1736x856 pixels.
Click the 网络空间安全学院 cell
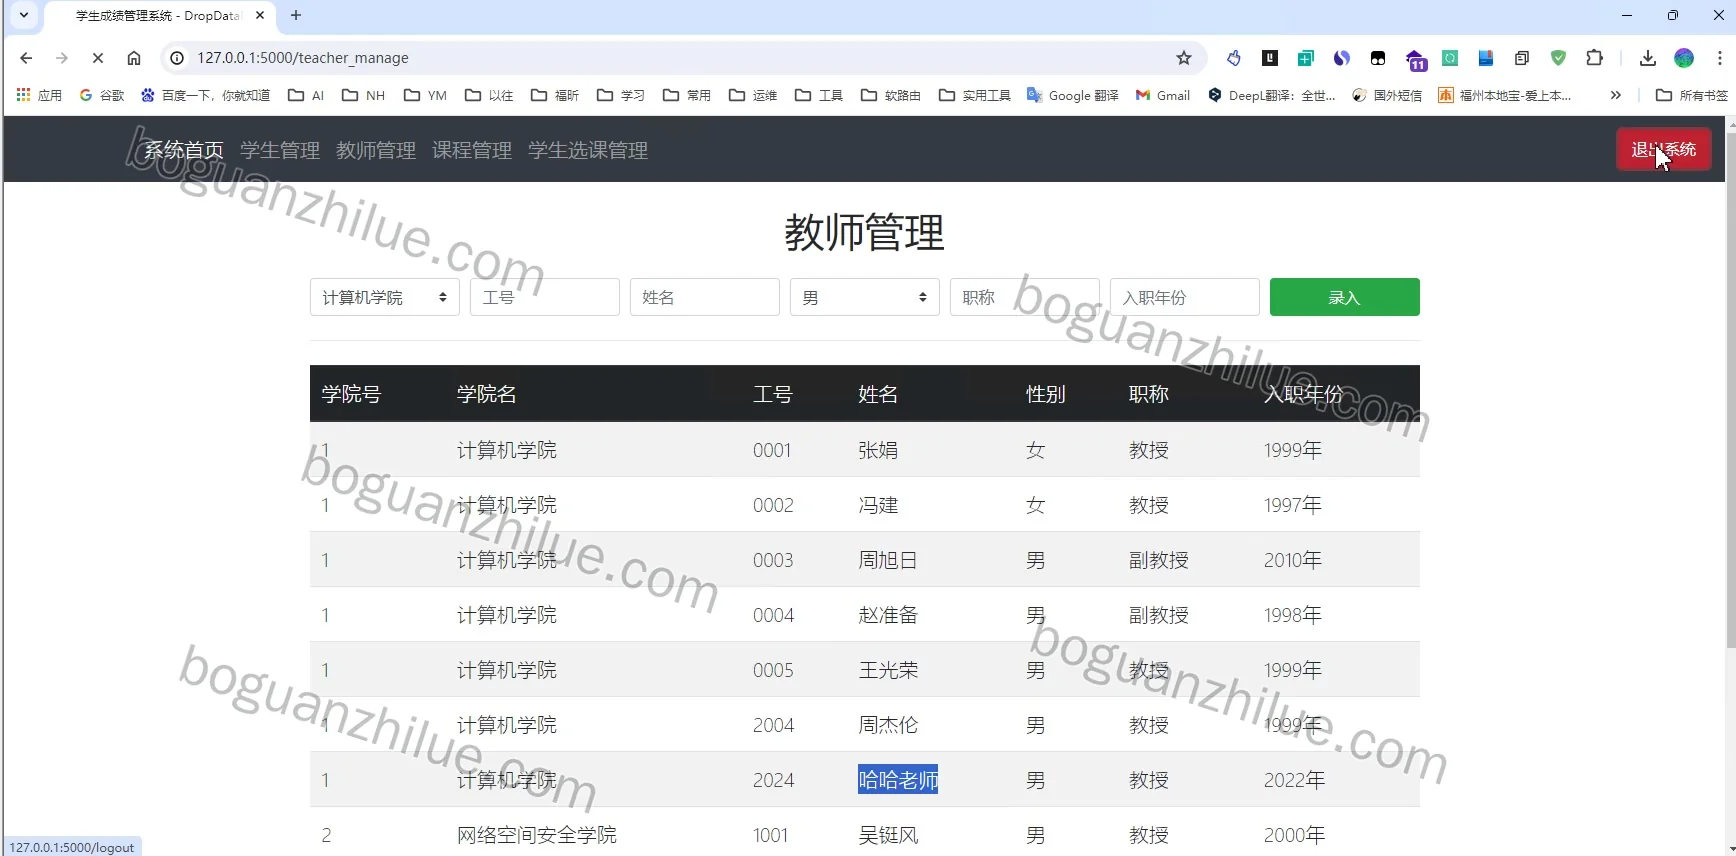[537, 835]
